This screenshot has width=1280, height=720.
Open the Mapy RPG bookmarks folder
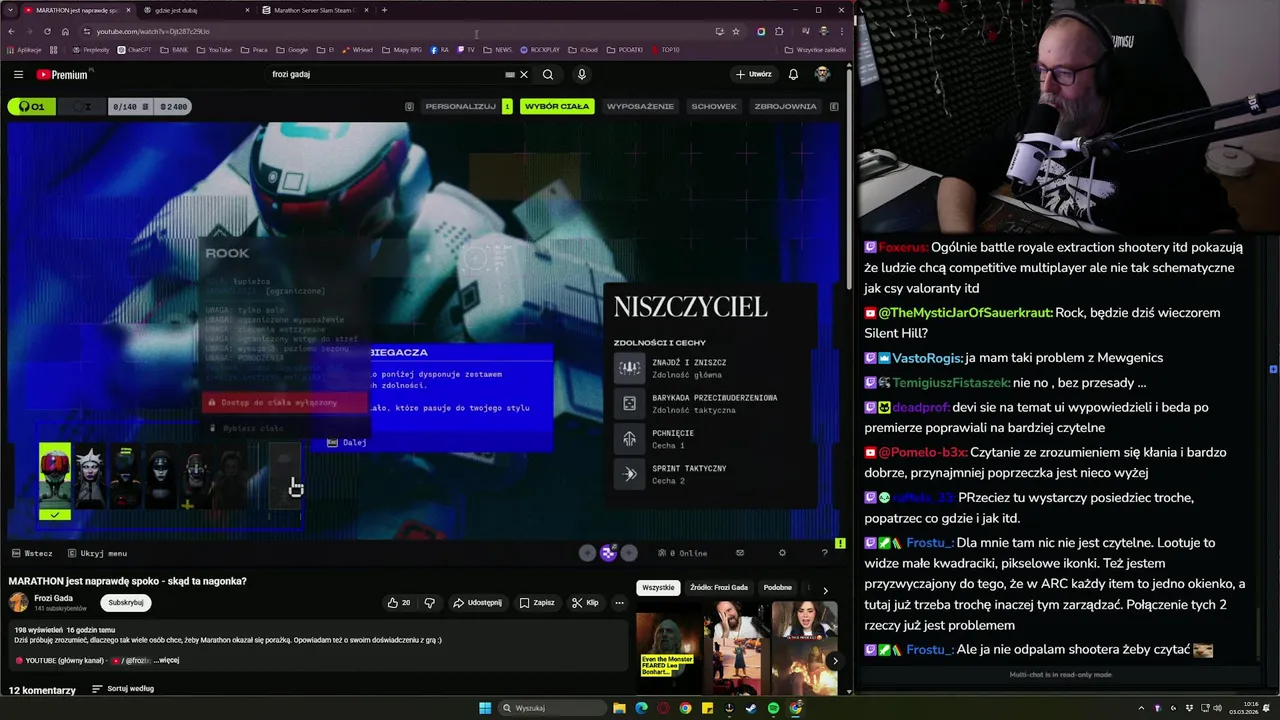tap(402, 50)
